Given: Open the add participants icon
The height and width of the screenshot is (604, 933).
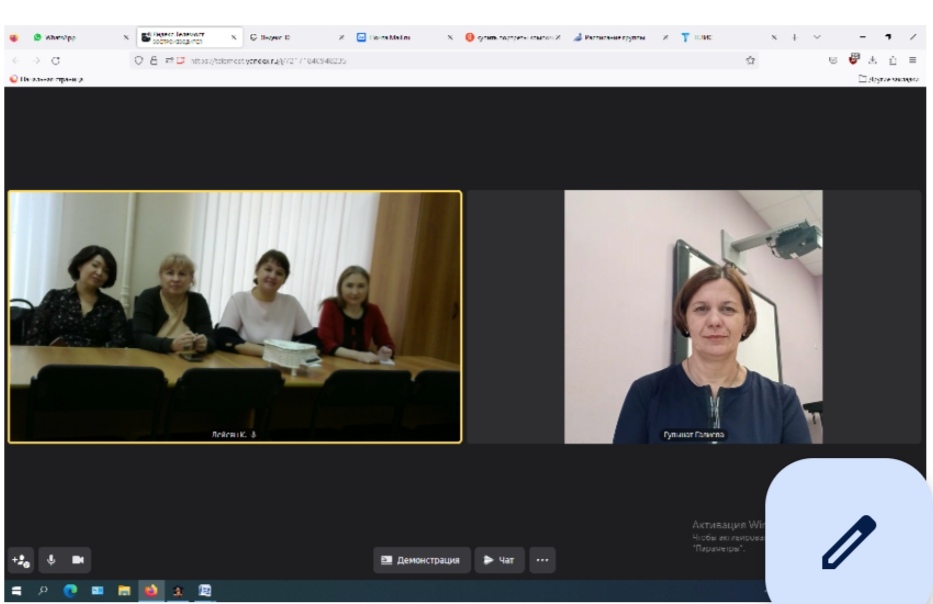Looking at the screenshot, I should [21, 560].
